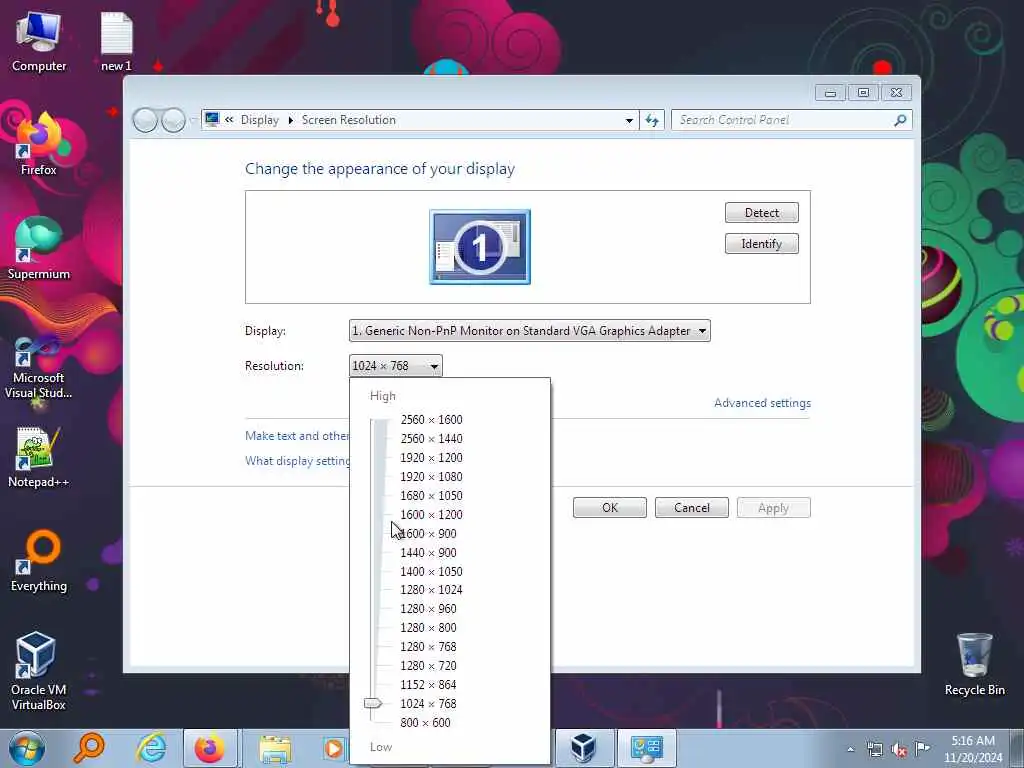This screenshot has height=768, width=1024.
Task: Expand the address bar history dropdown
Action: [x=629, y=120]
